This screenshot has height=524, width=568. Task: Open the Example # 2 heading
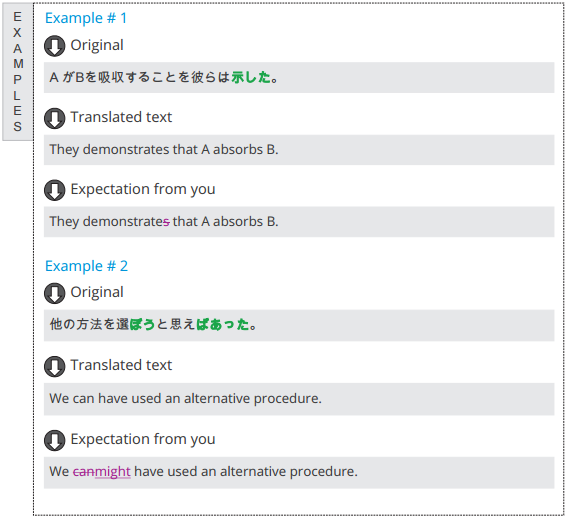point(86,266)
